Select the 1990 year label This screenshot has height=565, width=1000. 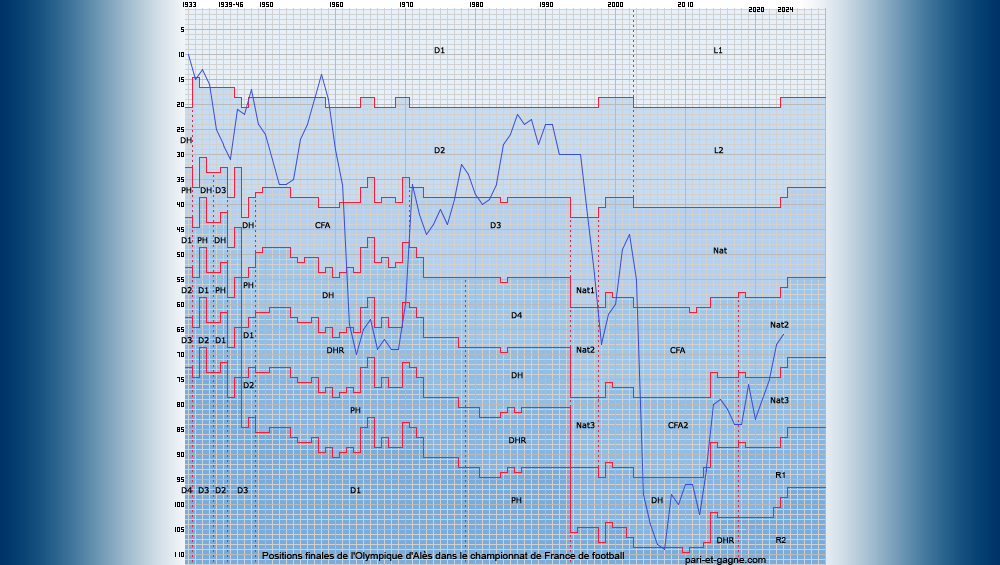546,4
